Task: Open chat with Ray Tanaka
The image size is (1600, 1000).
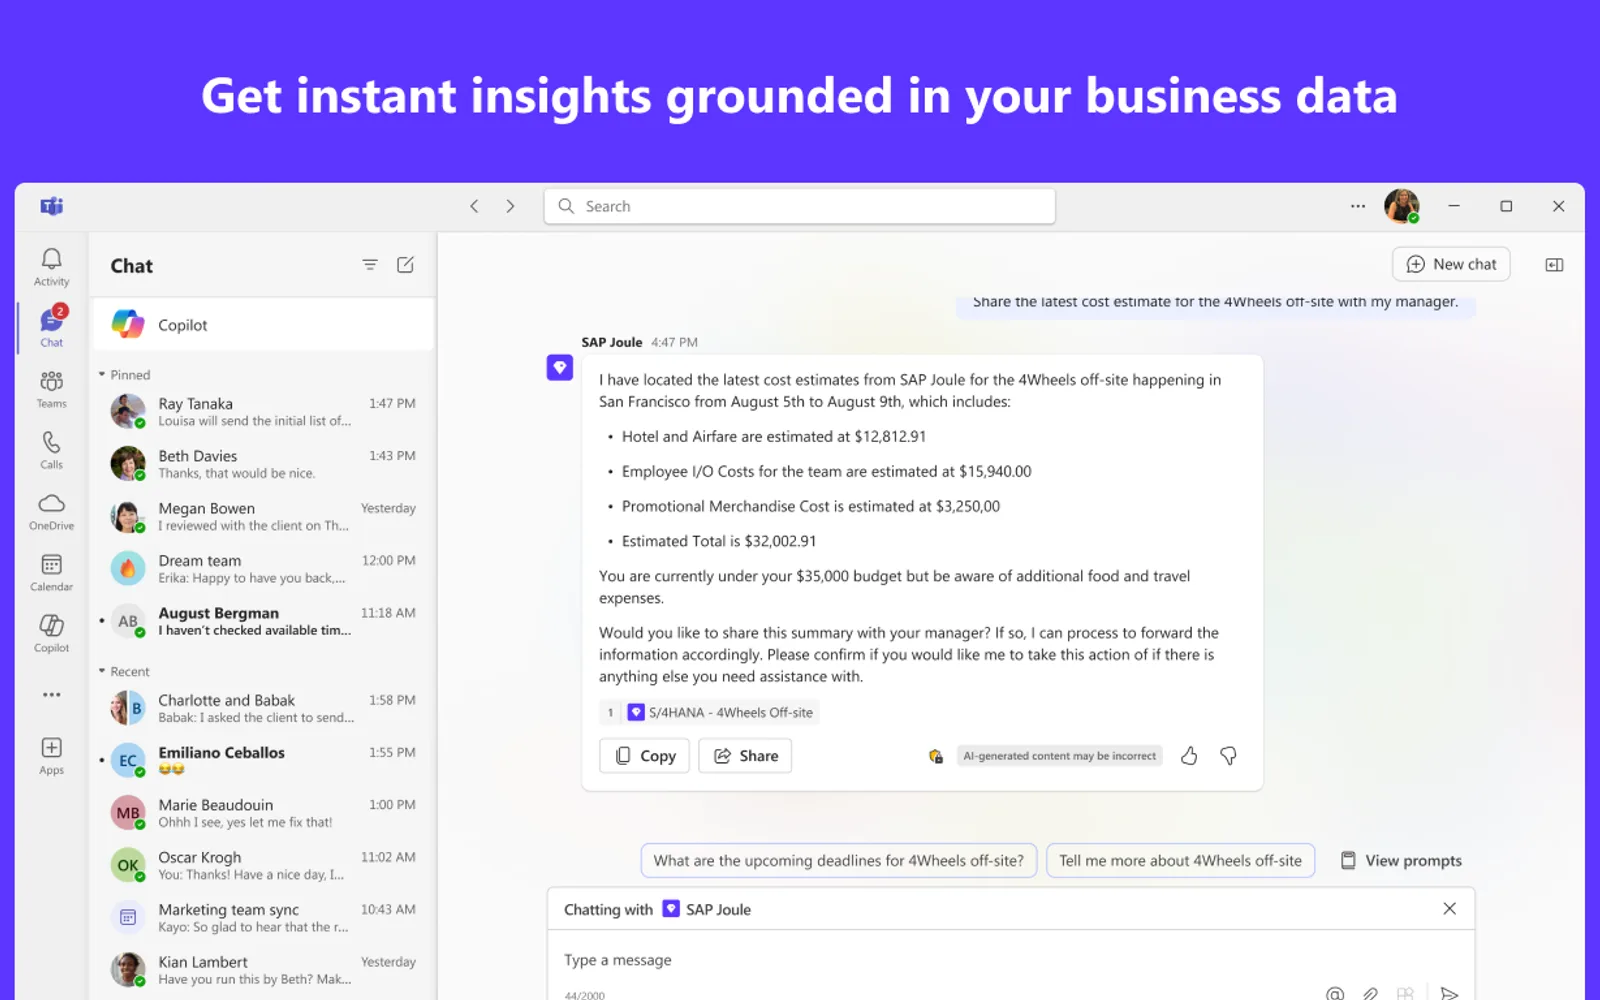Action: pyautogui.click(x=264, y=411)
